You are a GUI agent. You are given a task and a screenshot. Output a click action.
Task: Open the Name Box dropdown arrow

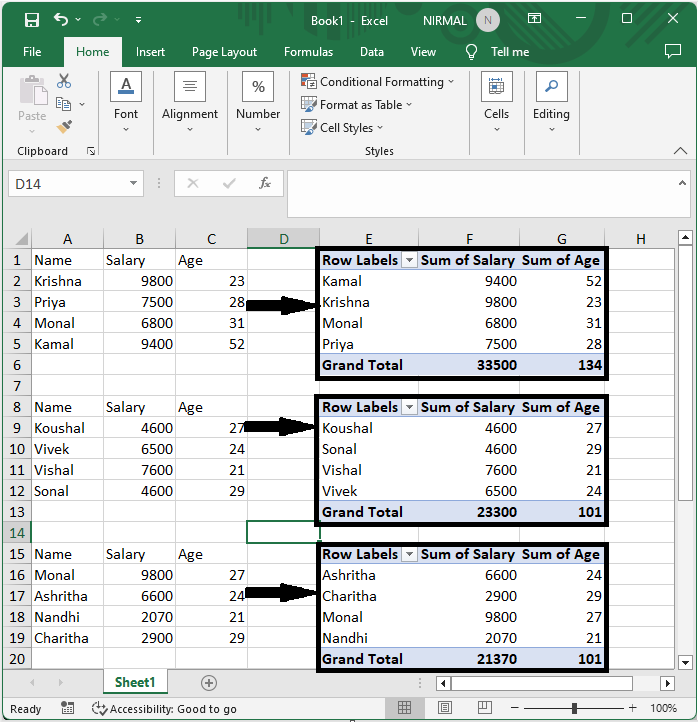[133, 183]
